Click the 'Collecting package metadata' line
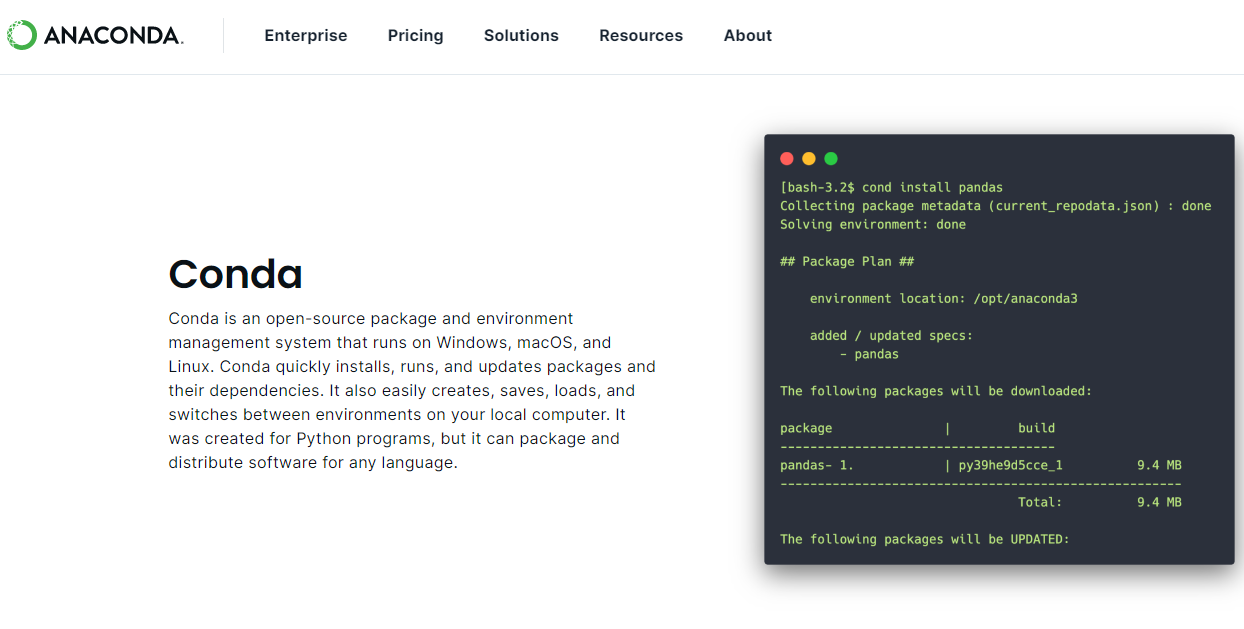 (995, 206)
